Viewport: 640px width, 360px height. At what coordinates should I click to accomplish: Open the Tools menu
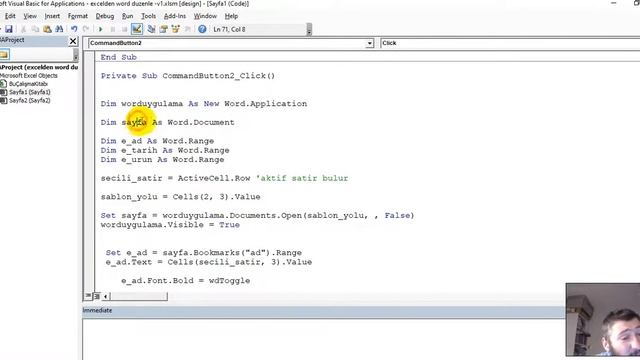pos(148,16)
